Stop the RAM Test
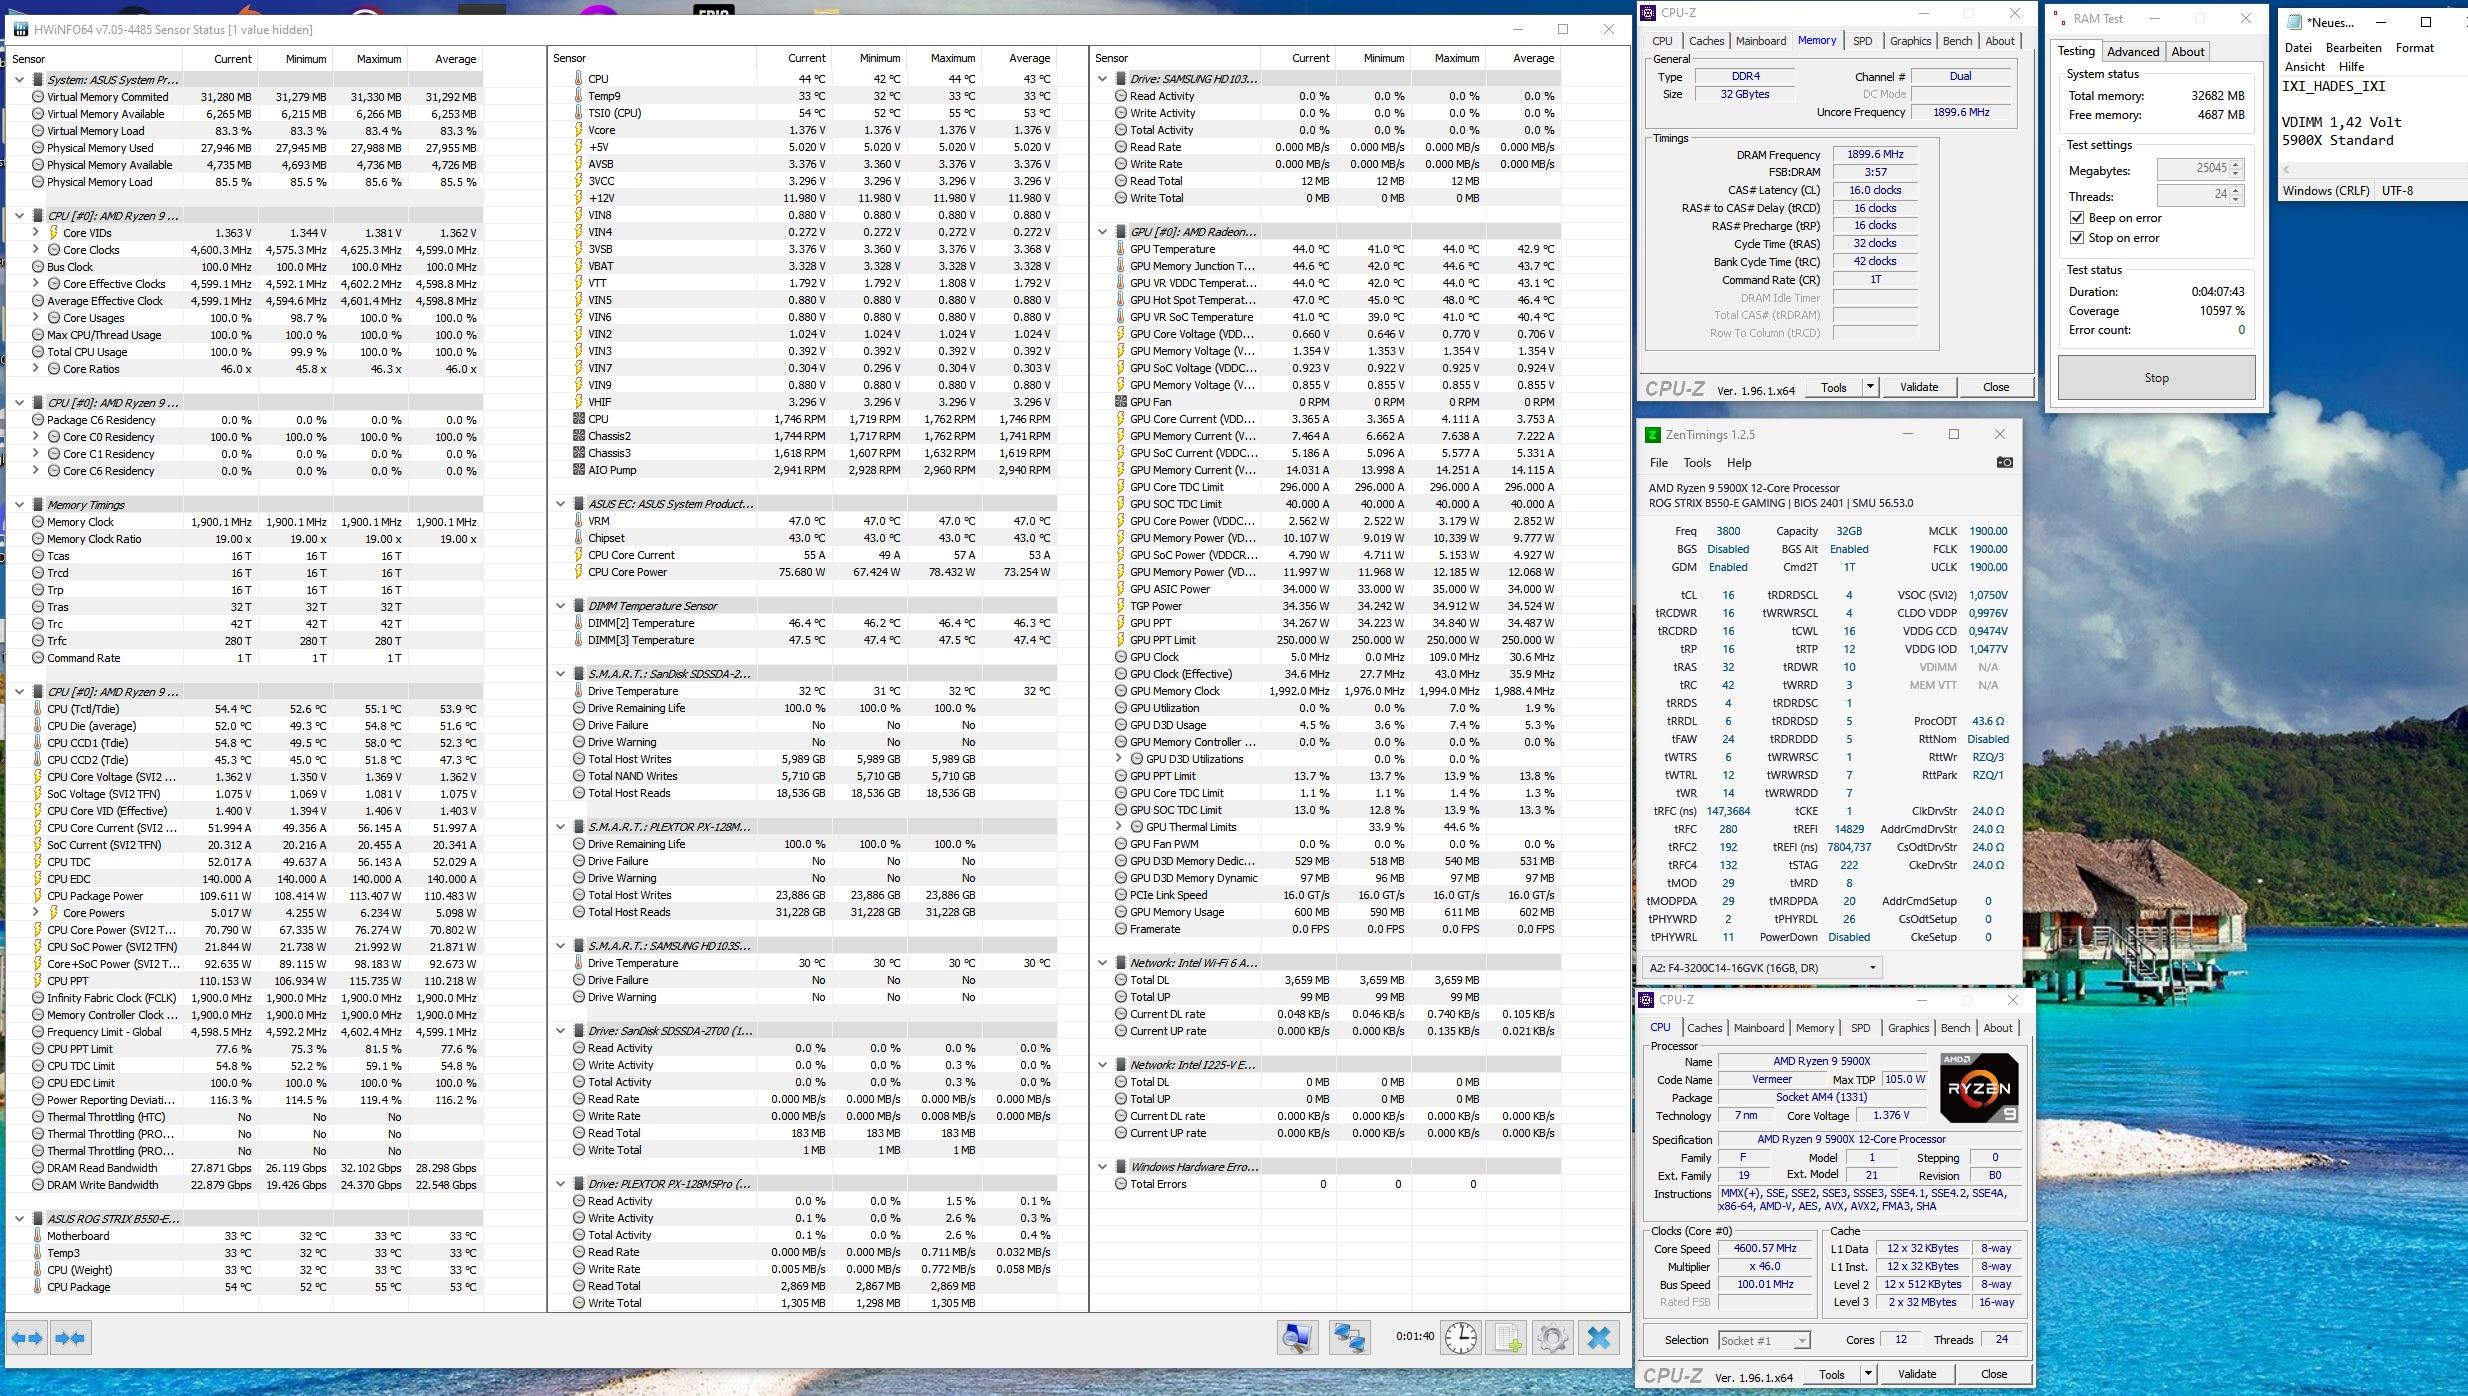The width and height of the screenshot is (2468, 1396). point(2156,378)
